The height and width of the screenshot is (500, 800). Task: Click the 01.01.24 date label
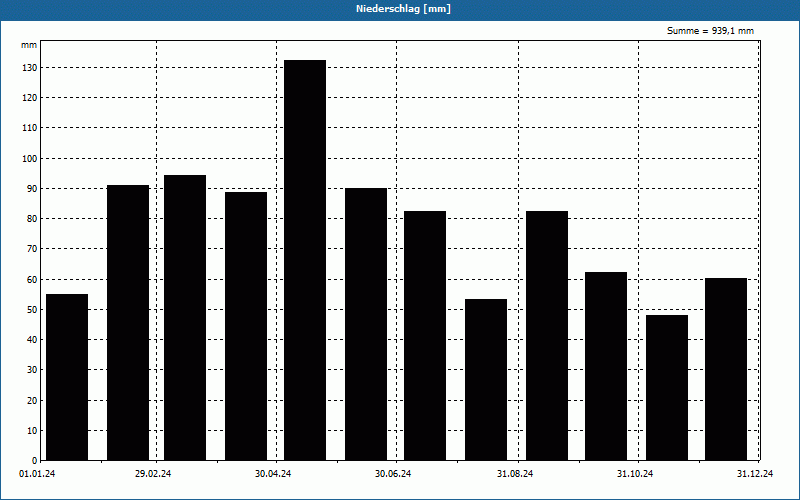[x=37, y=474]
